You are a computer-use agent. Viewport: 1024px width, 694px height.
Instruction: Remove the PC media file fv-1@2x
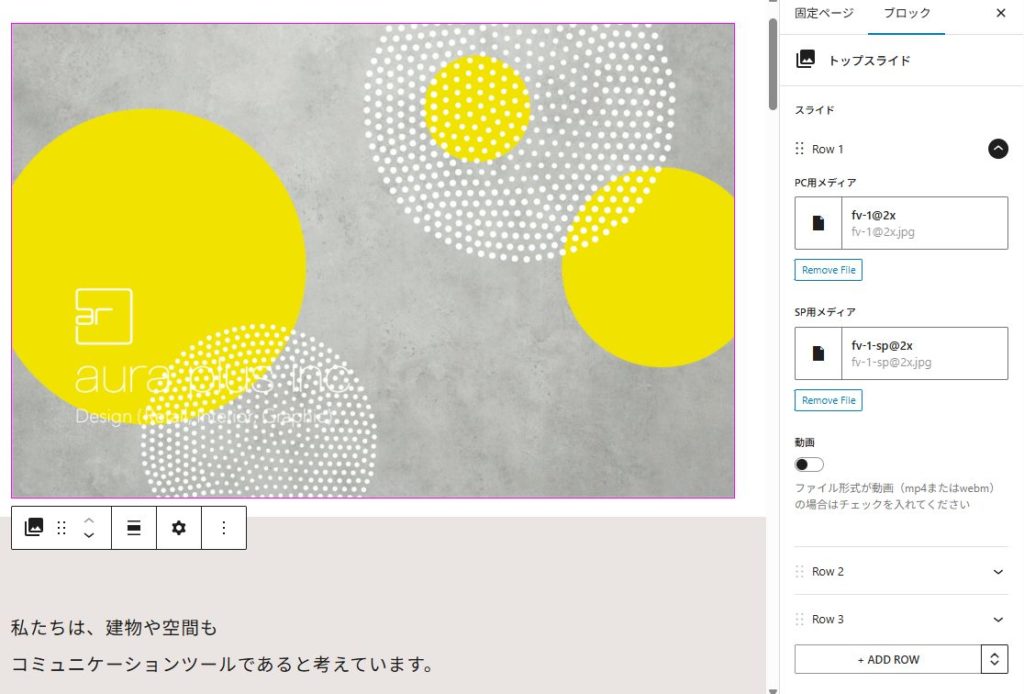point(828,270)
